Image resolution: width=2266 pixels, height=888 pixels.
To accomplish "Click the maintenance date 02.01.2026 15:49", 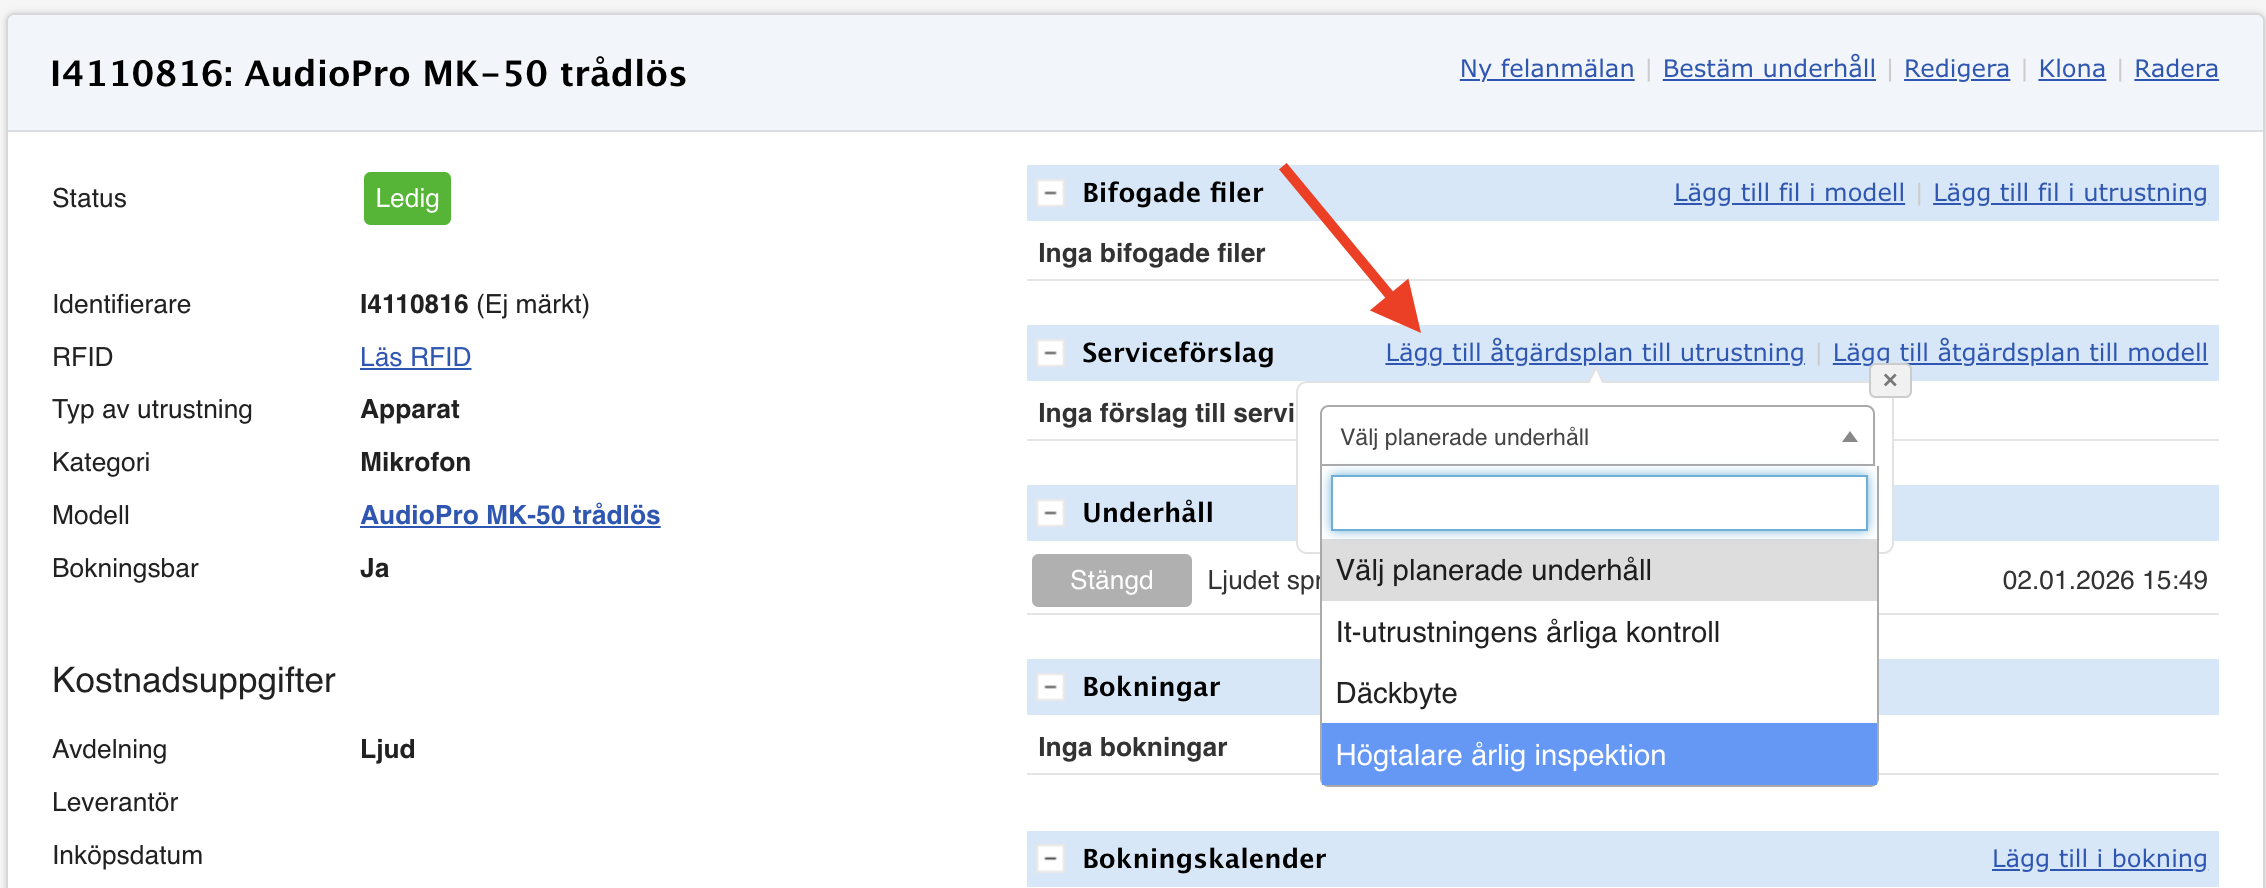I will (x=2104, y=580).
